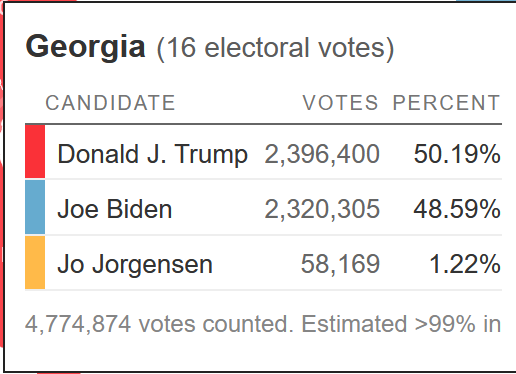Image resolution: width=516 pixels, height=374 pixels.
Task: Click the orange Jorgensen color swatch
Action: click(35, 262)
